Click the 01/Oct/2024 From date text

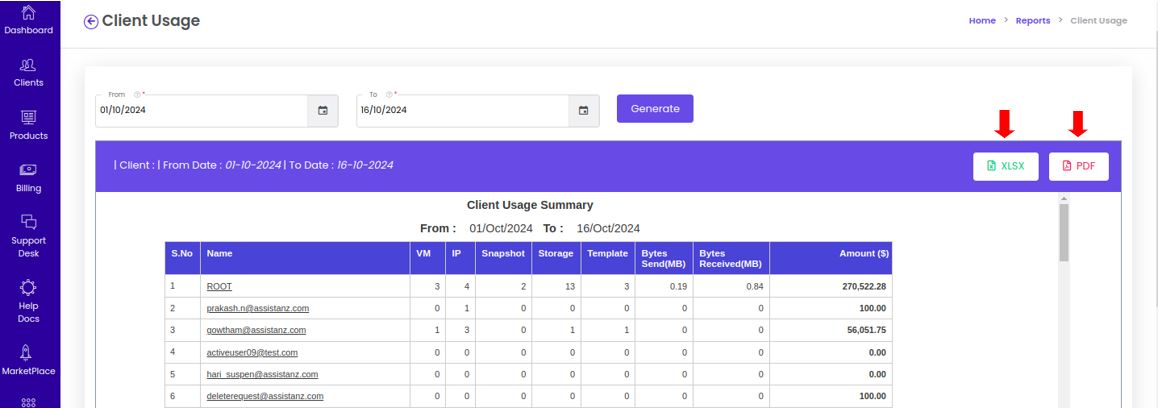point(503,228)
